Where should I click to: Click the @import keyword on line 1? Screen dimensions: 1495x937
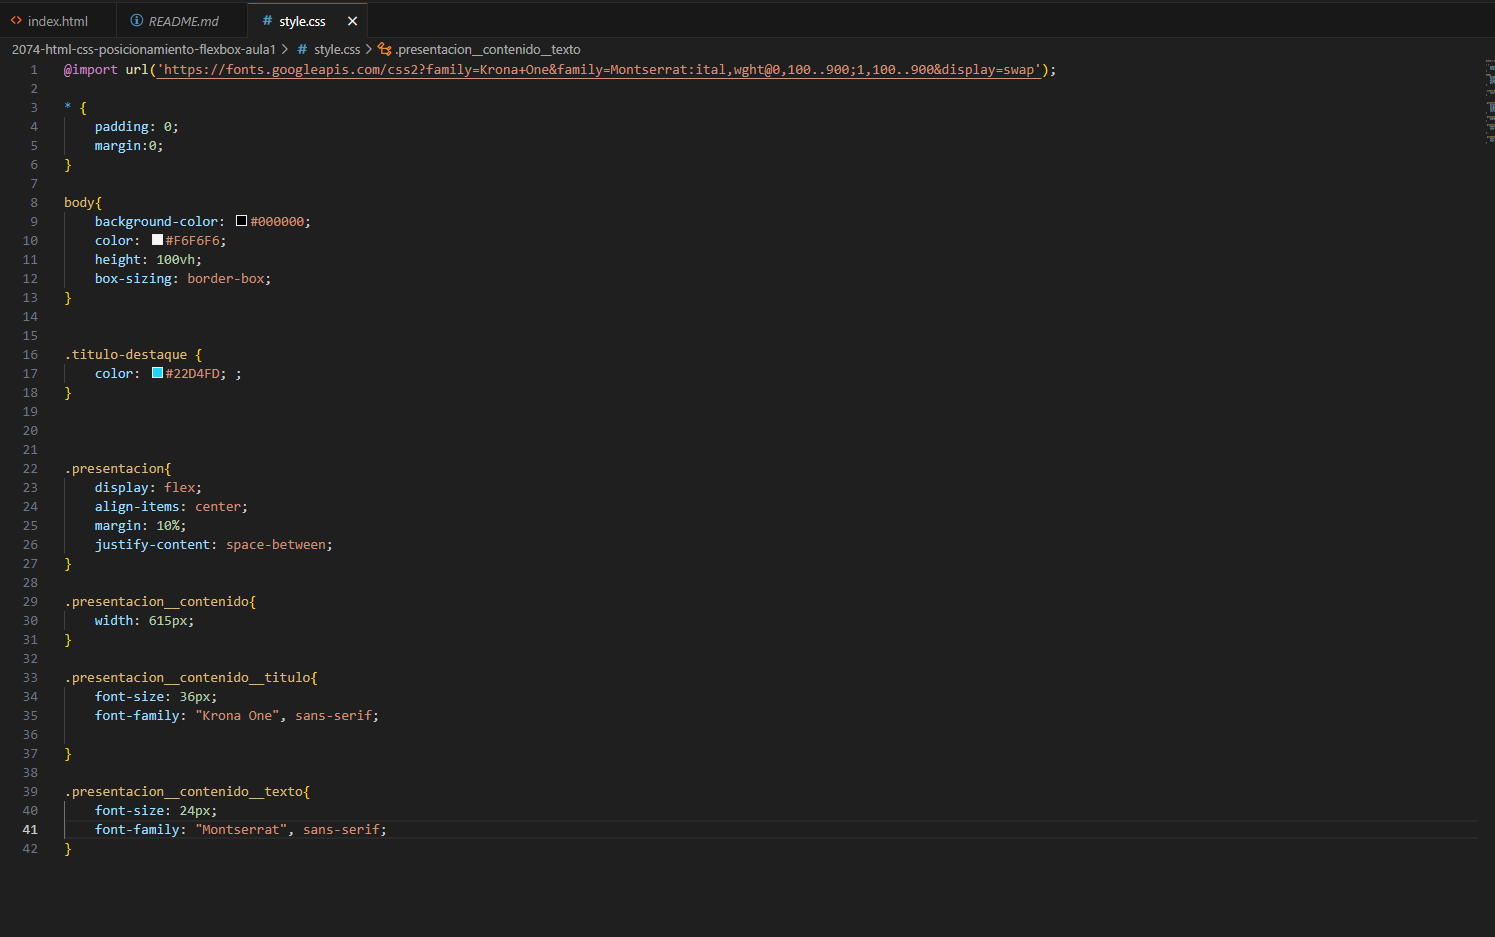tap(91, 70)
